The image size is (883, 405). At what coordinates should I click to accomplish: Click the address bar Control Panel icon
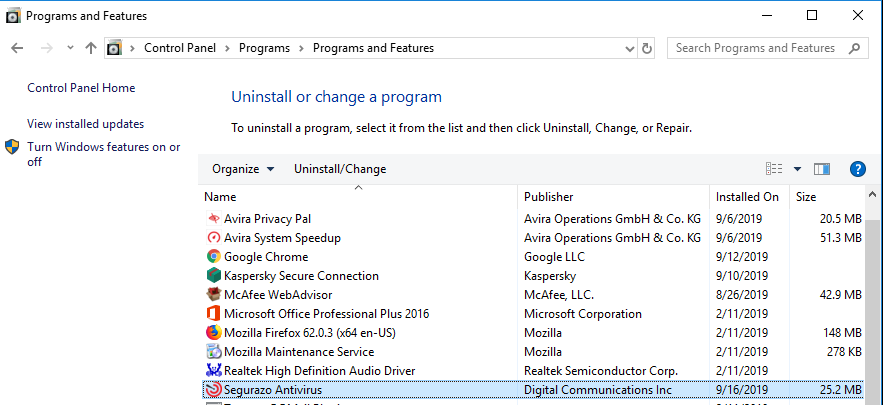pos(114,48)
